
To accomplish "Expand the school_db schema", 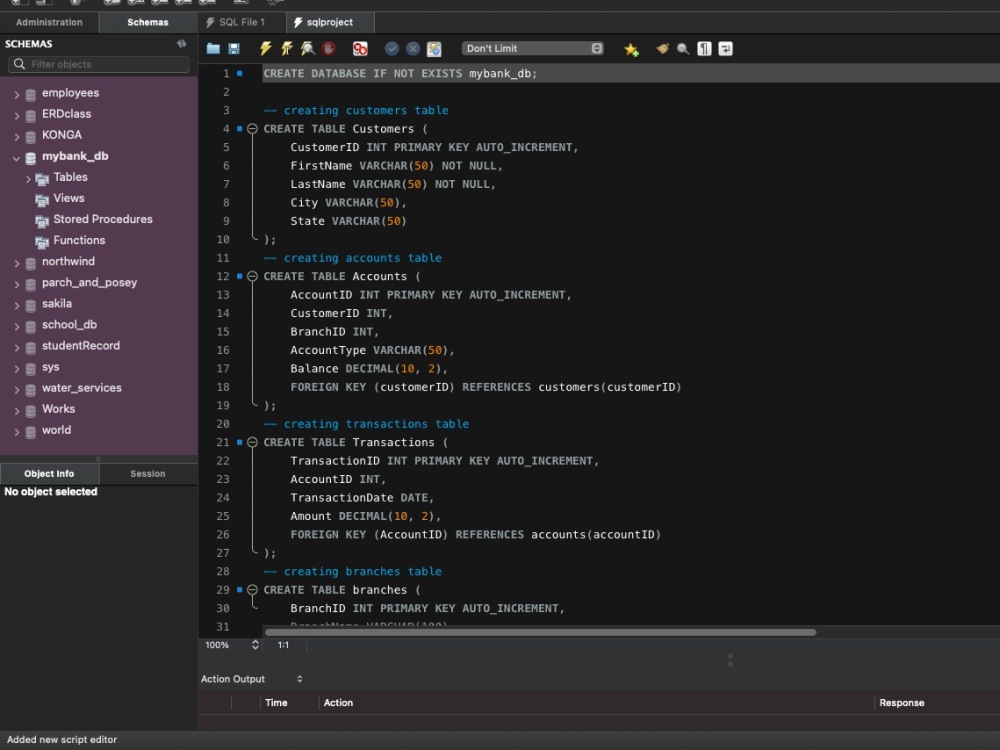I will pos(17,326).
